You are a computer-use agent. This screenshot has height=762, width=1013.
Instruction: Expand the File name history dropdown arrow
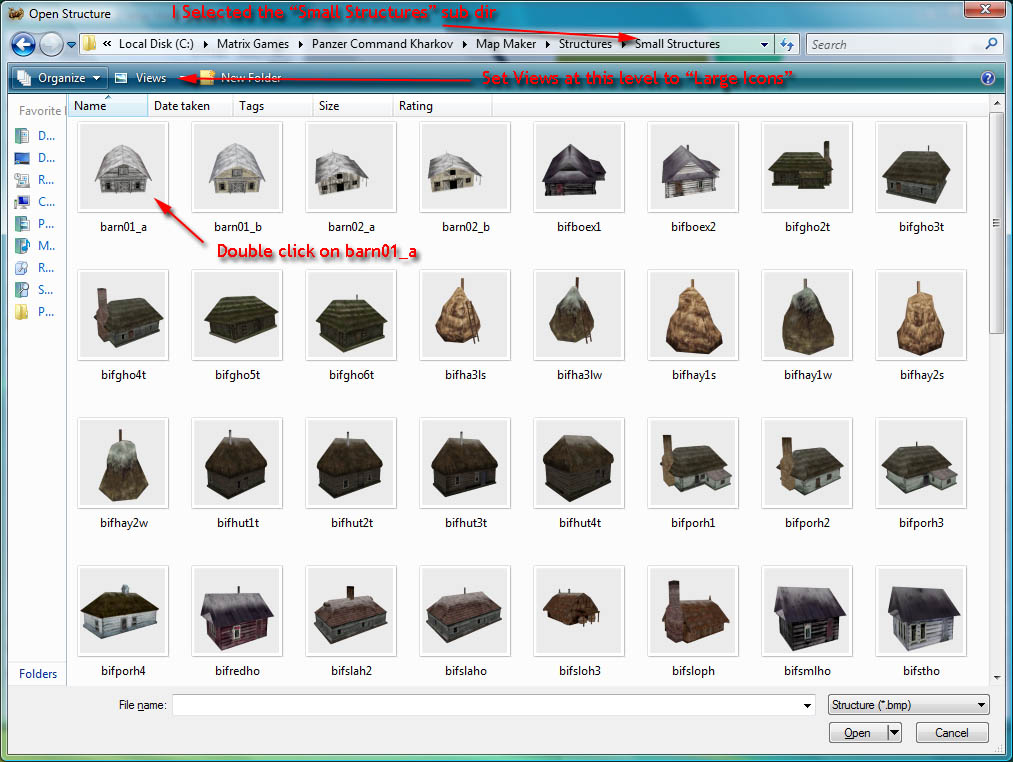click(x=807, y=705)
